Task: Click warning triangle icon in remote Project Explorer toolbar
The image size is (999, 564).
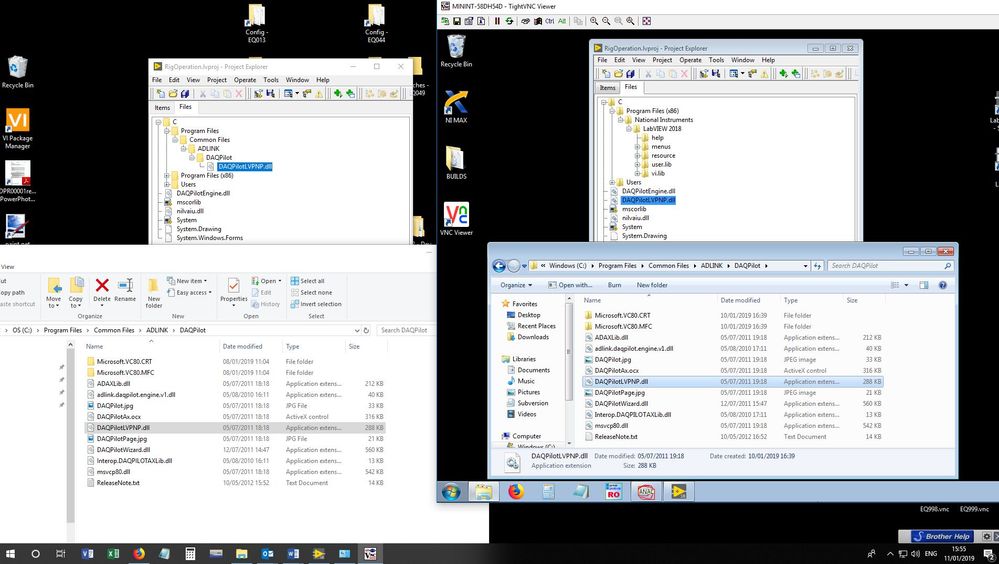Action: click(x=765, y=74)
